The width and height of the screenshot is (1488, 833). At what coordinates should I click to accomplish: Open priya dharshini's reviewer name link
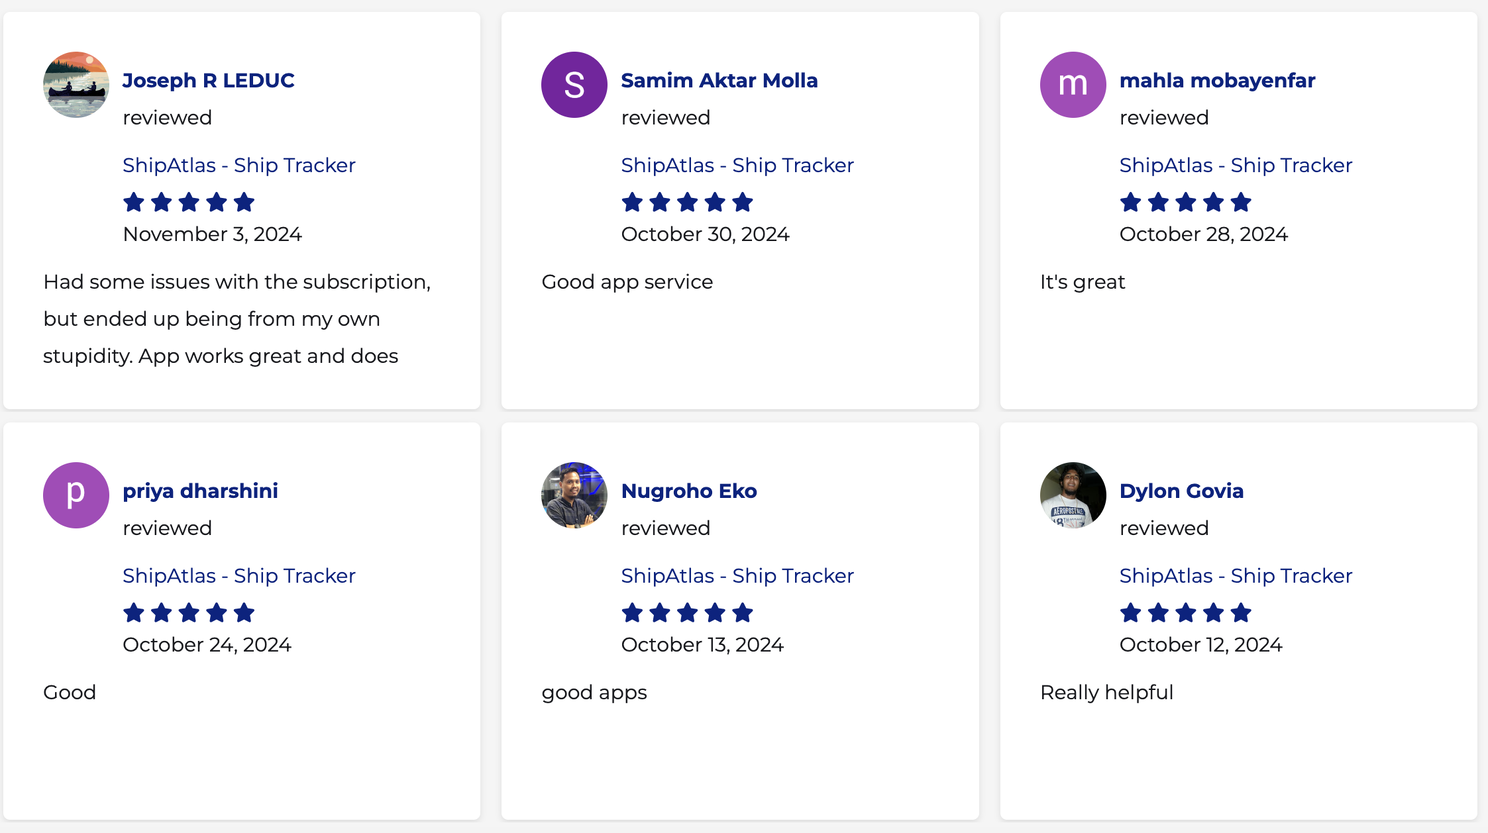(200, 491)
